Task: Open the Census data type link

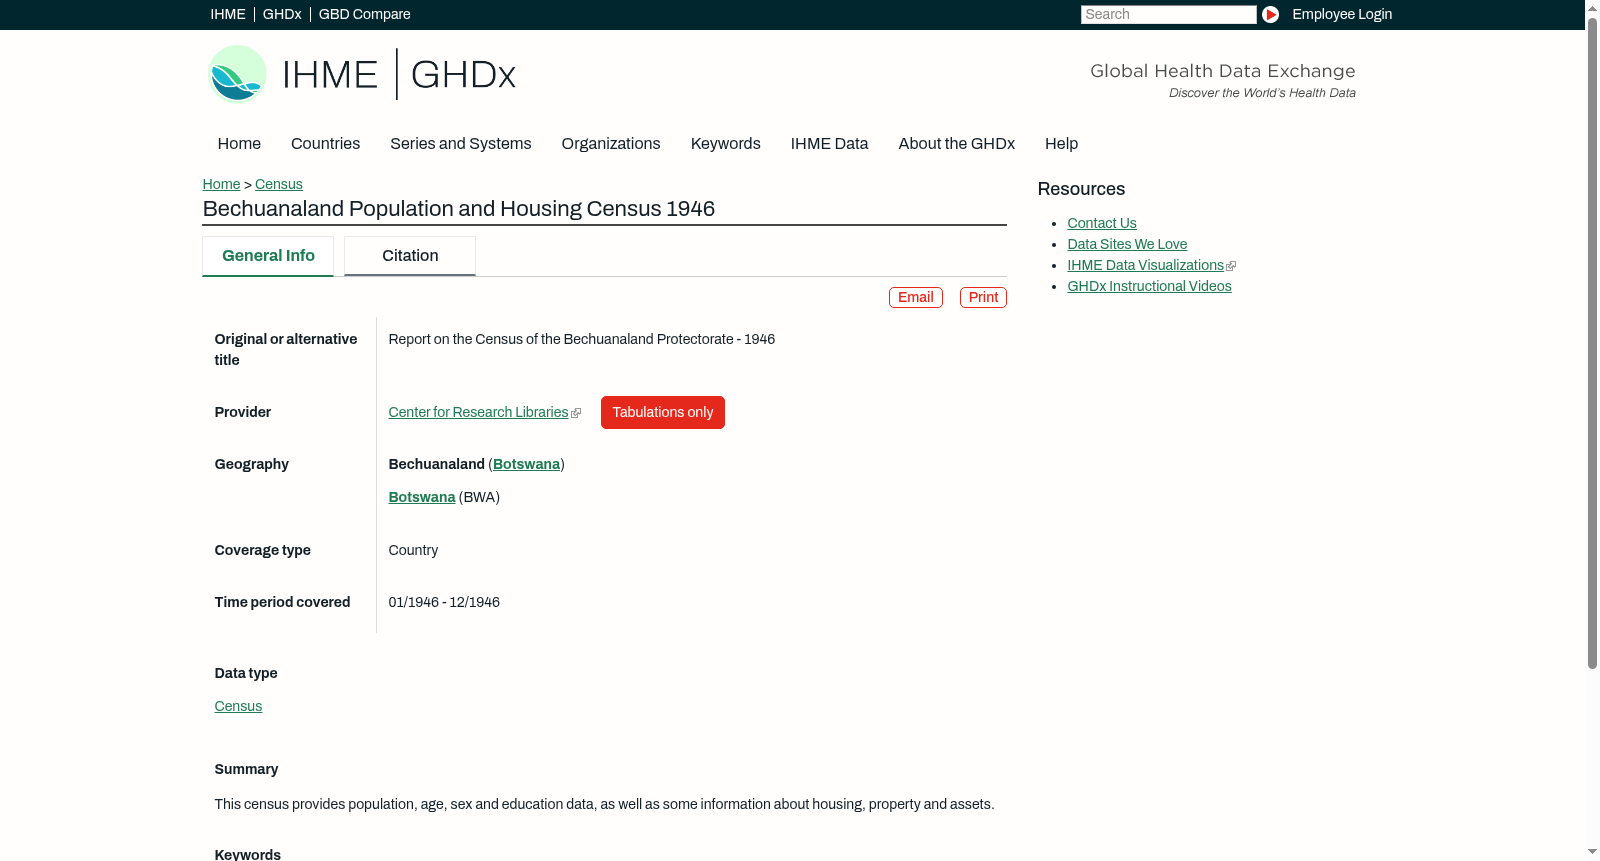Action: pos(238,706)
